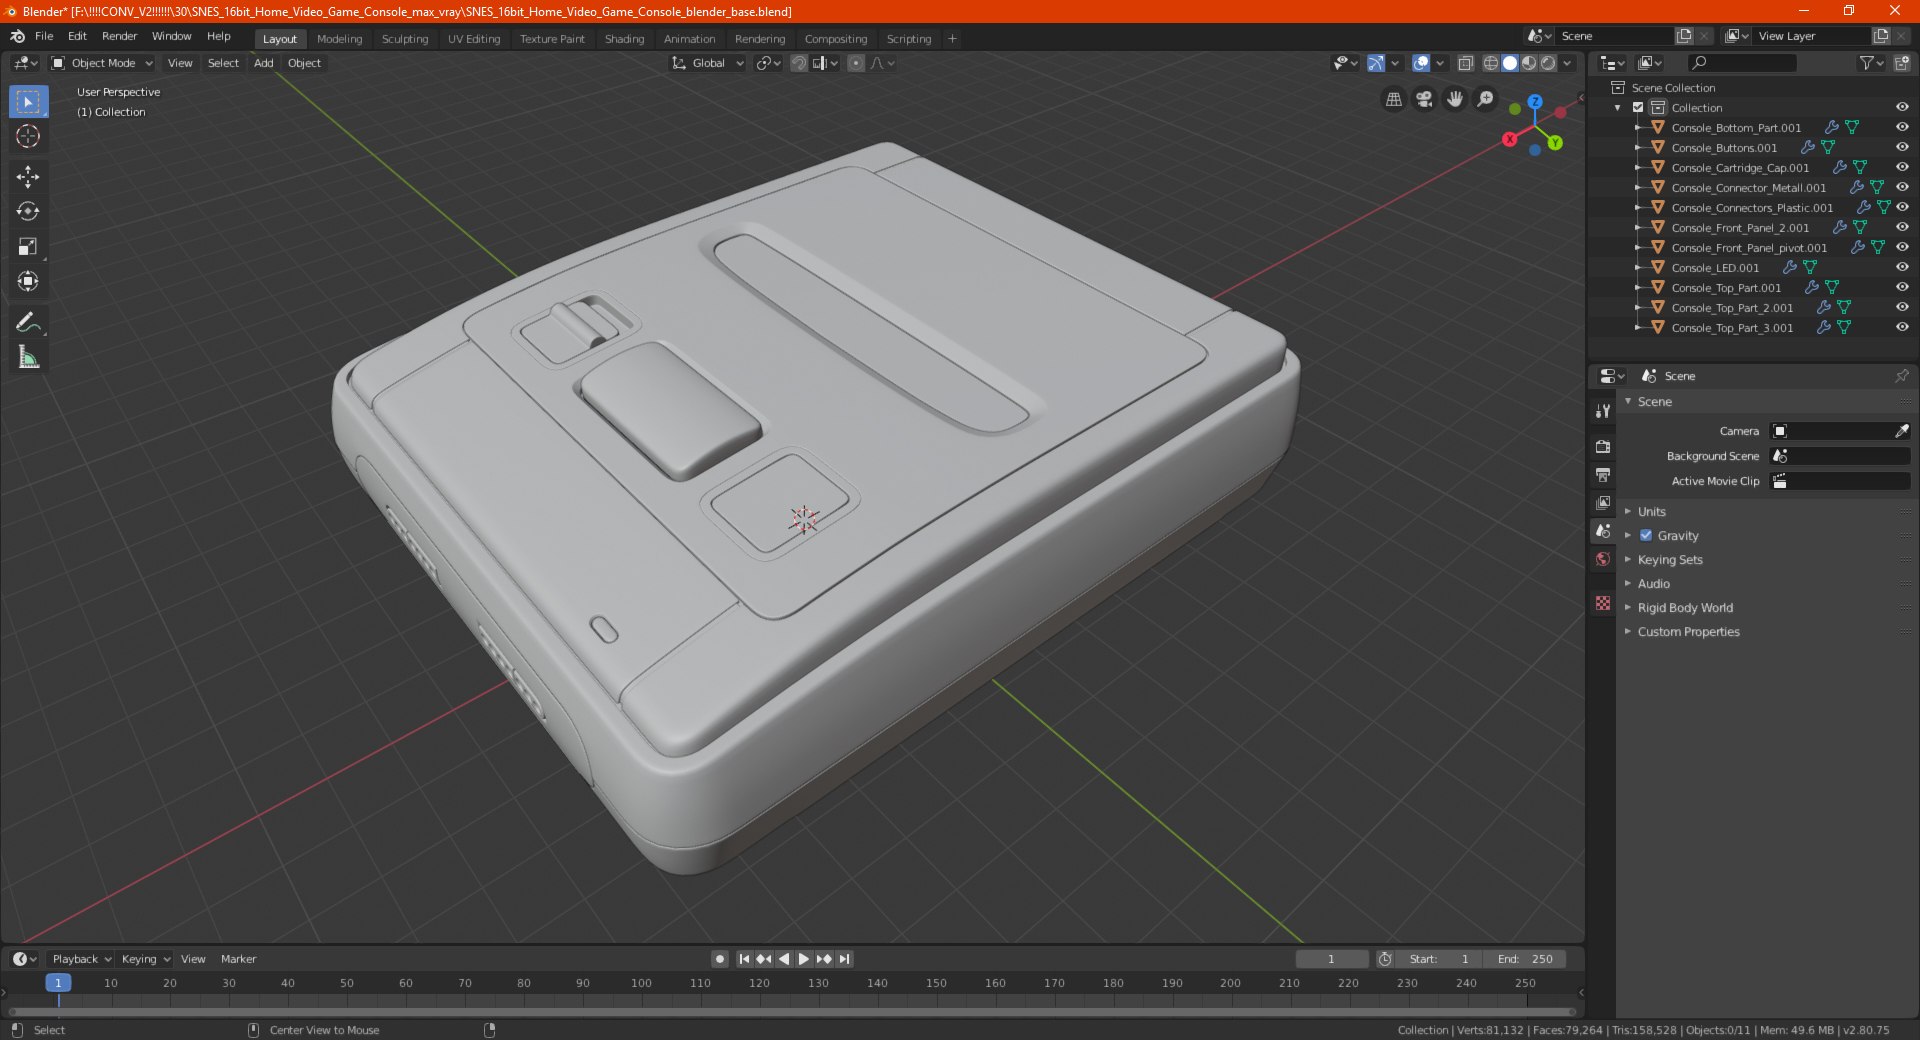1920x1040 pixels.
Task: Hide Console_Top_Part_3.001 in viewport
Action: pos(1902,327)
